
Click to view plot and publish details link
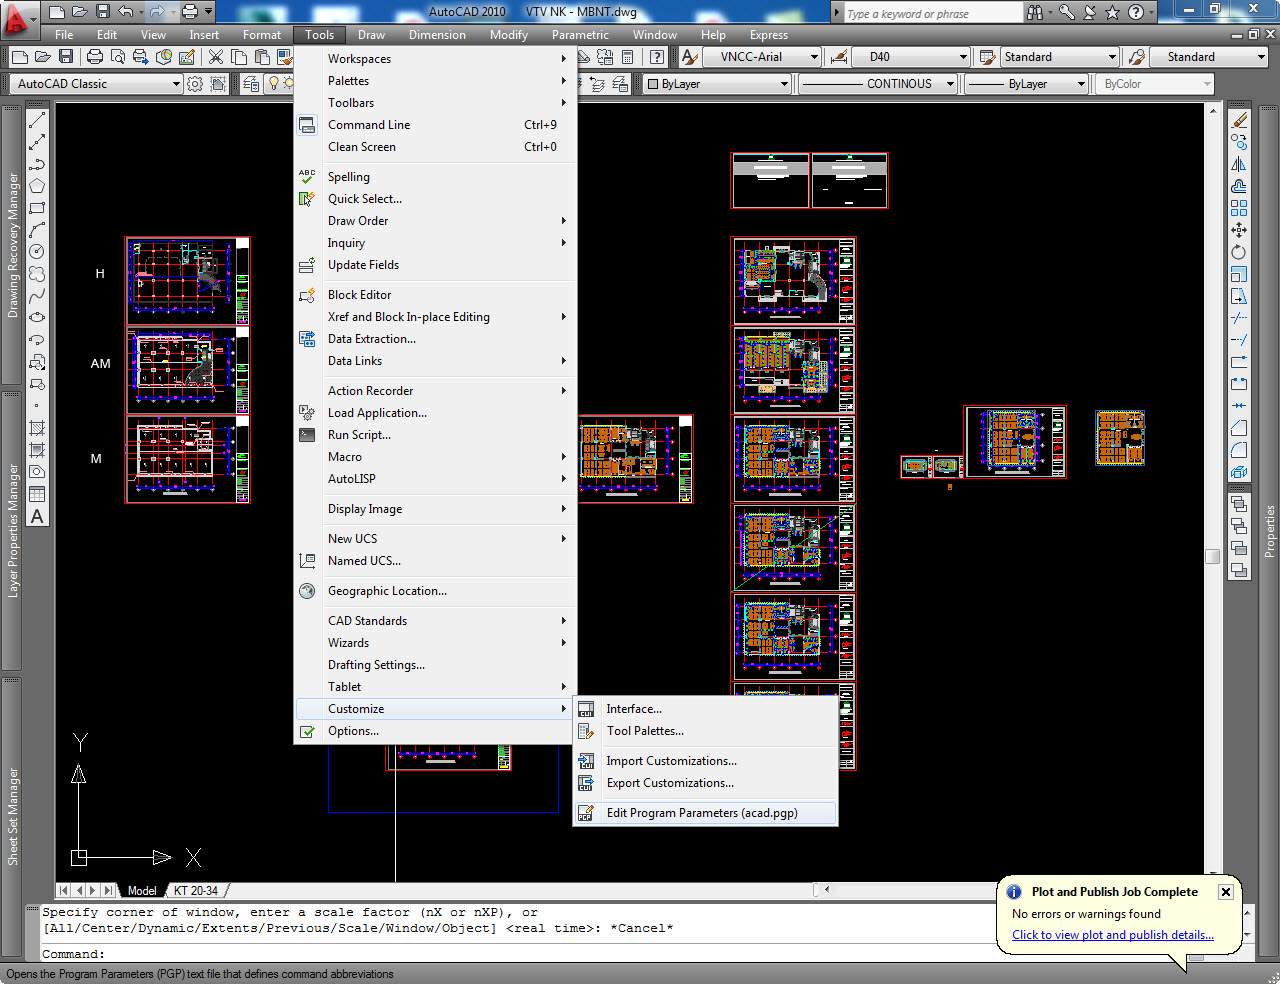point(1113,935)
